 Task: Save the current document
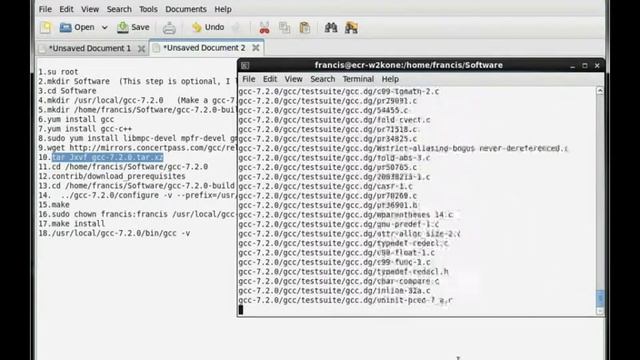(133, 27)
